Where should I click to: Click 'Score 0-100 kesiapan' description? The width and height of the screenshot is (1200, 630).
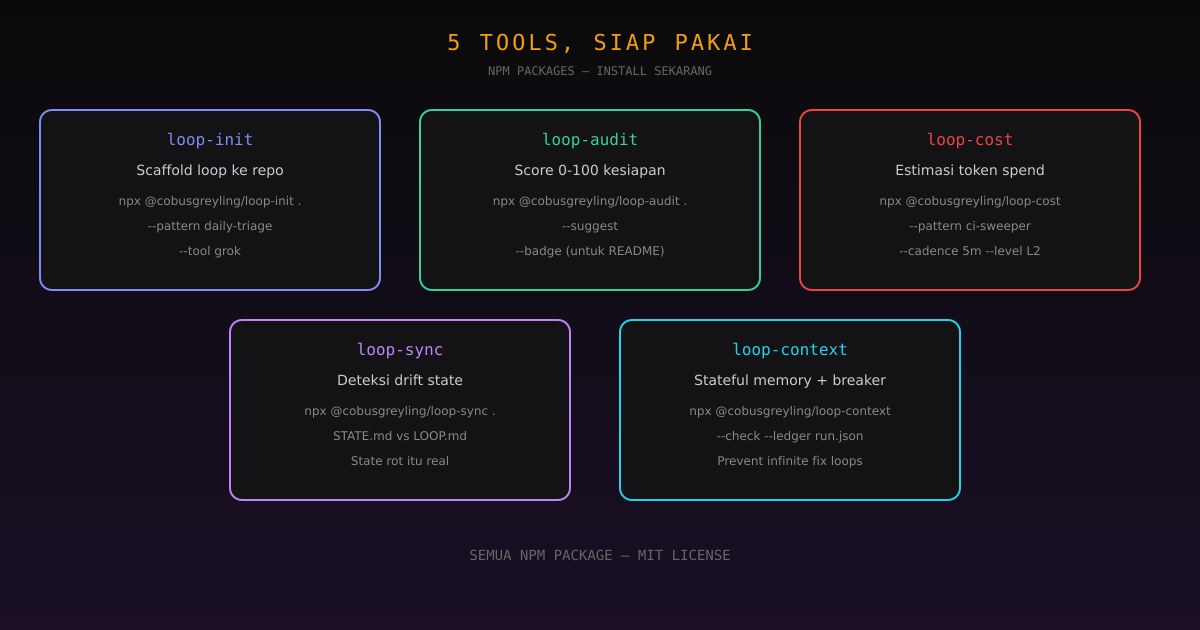590,170
